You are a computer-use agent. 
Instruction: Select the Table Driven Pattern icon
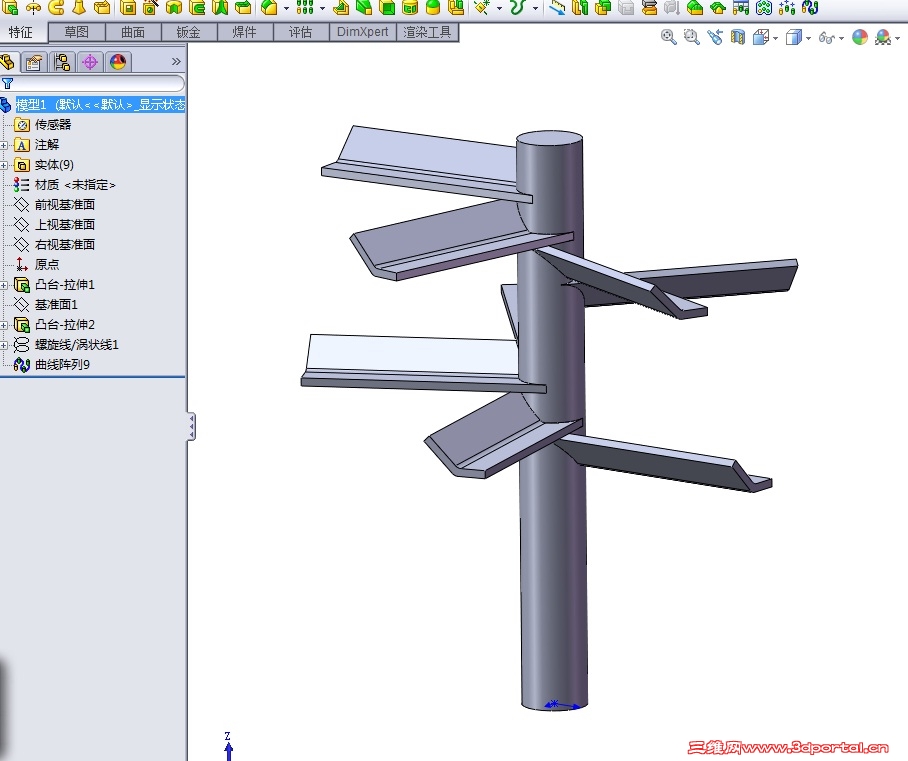click(x=741, y=8)
